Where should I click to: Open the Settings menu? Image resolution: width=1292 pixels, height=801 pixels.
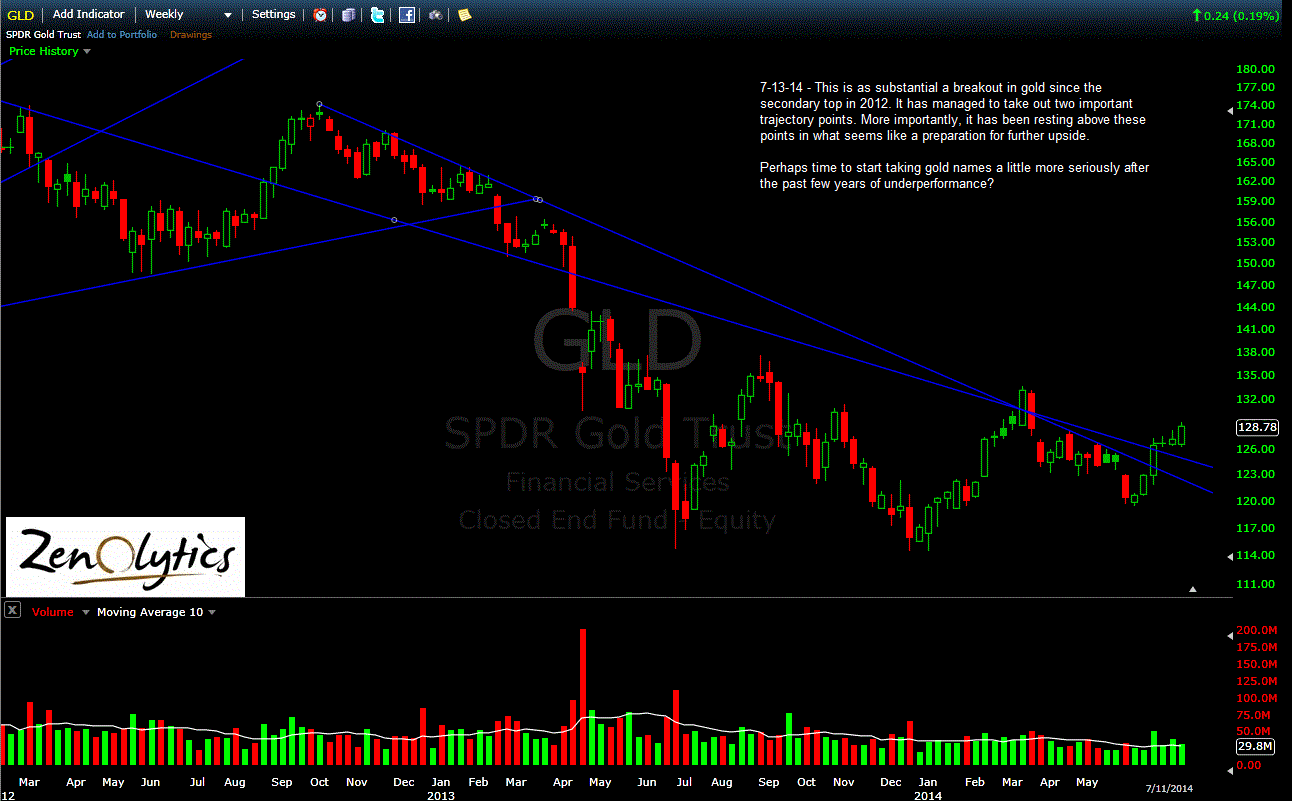(273, 15)
